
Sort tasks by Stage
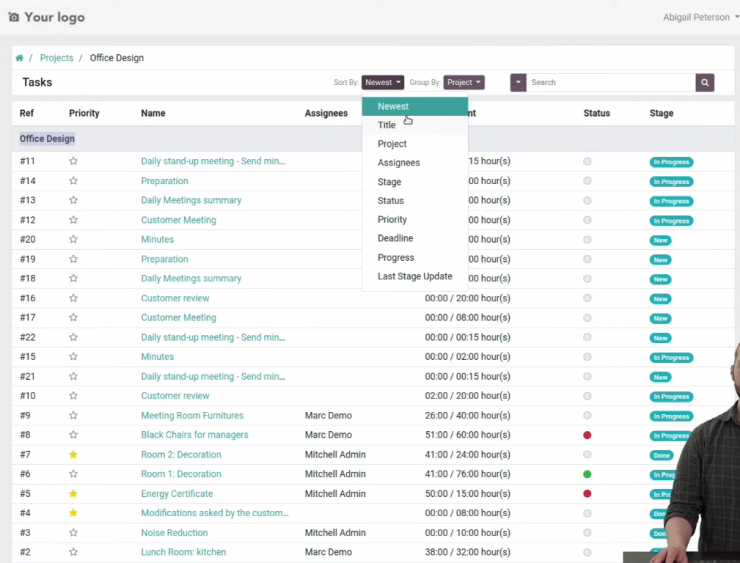(x=415, y=182)
